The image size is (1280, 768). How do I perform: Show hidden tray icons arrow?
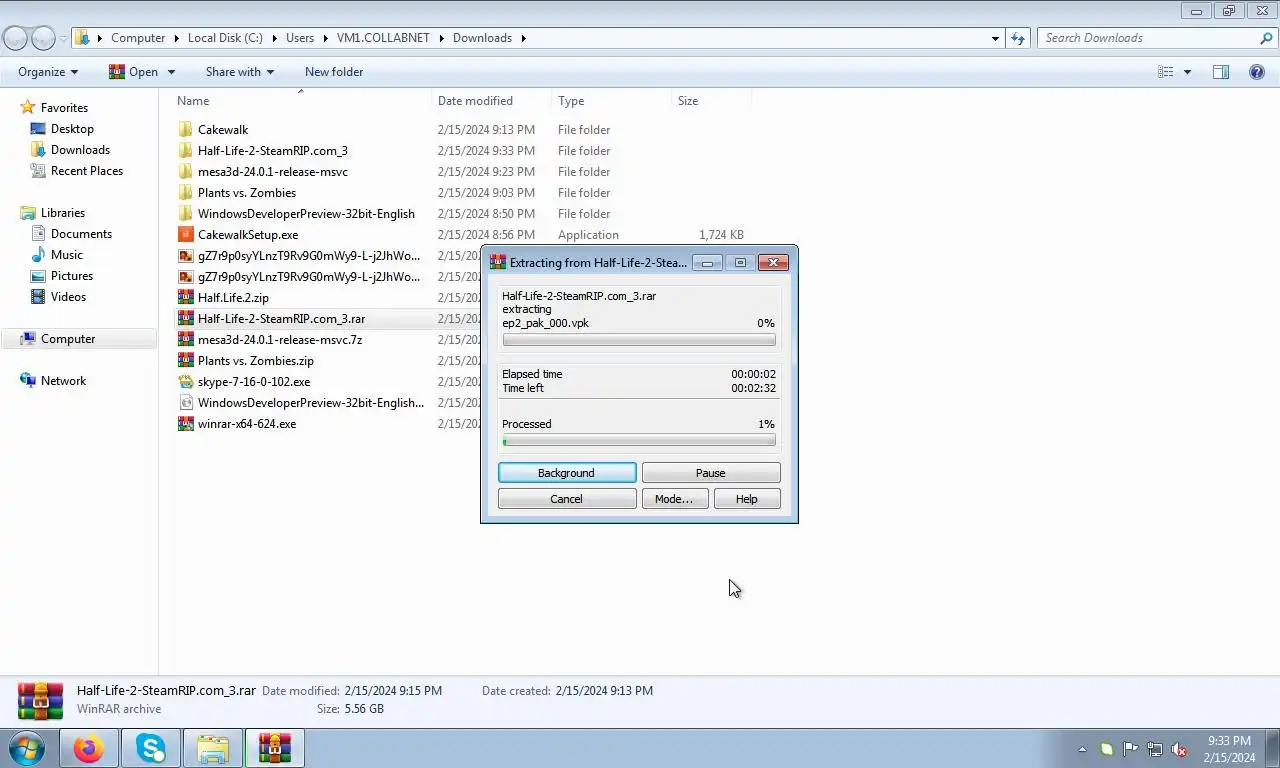[x=1082, y=749]
